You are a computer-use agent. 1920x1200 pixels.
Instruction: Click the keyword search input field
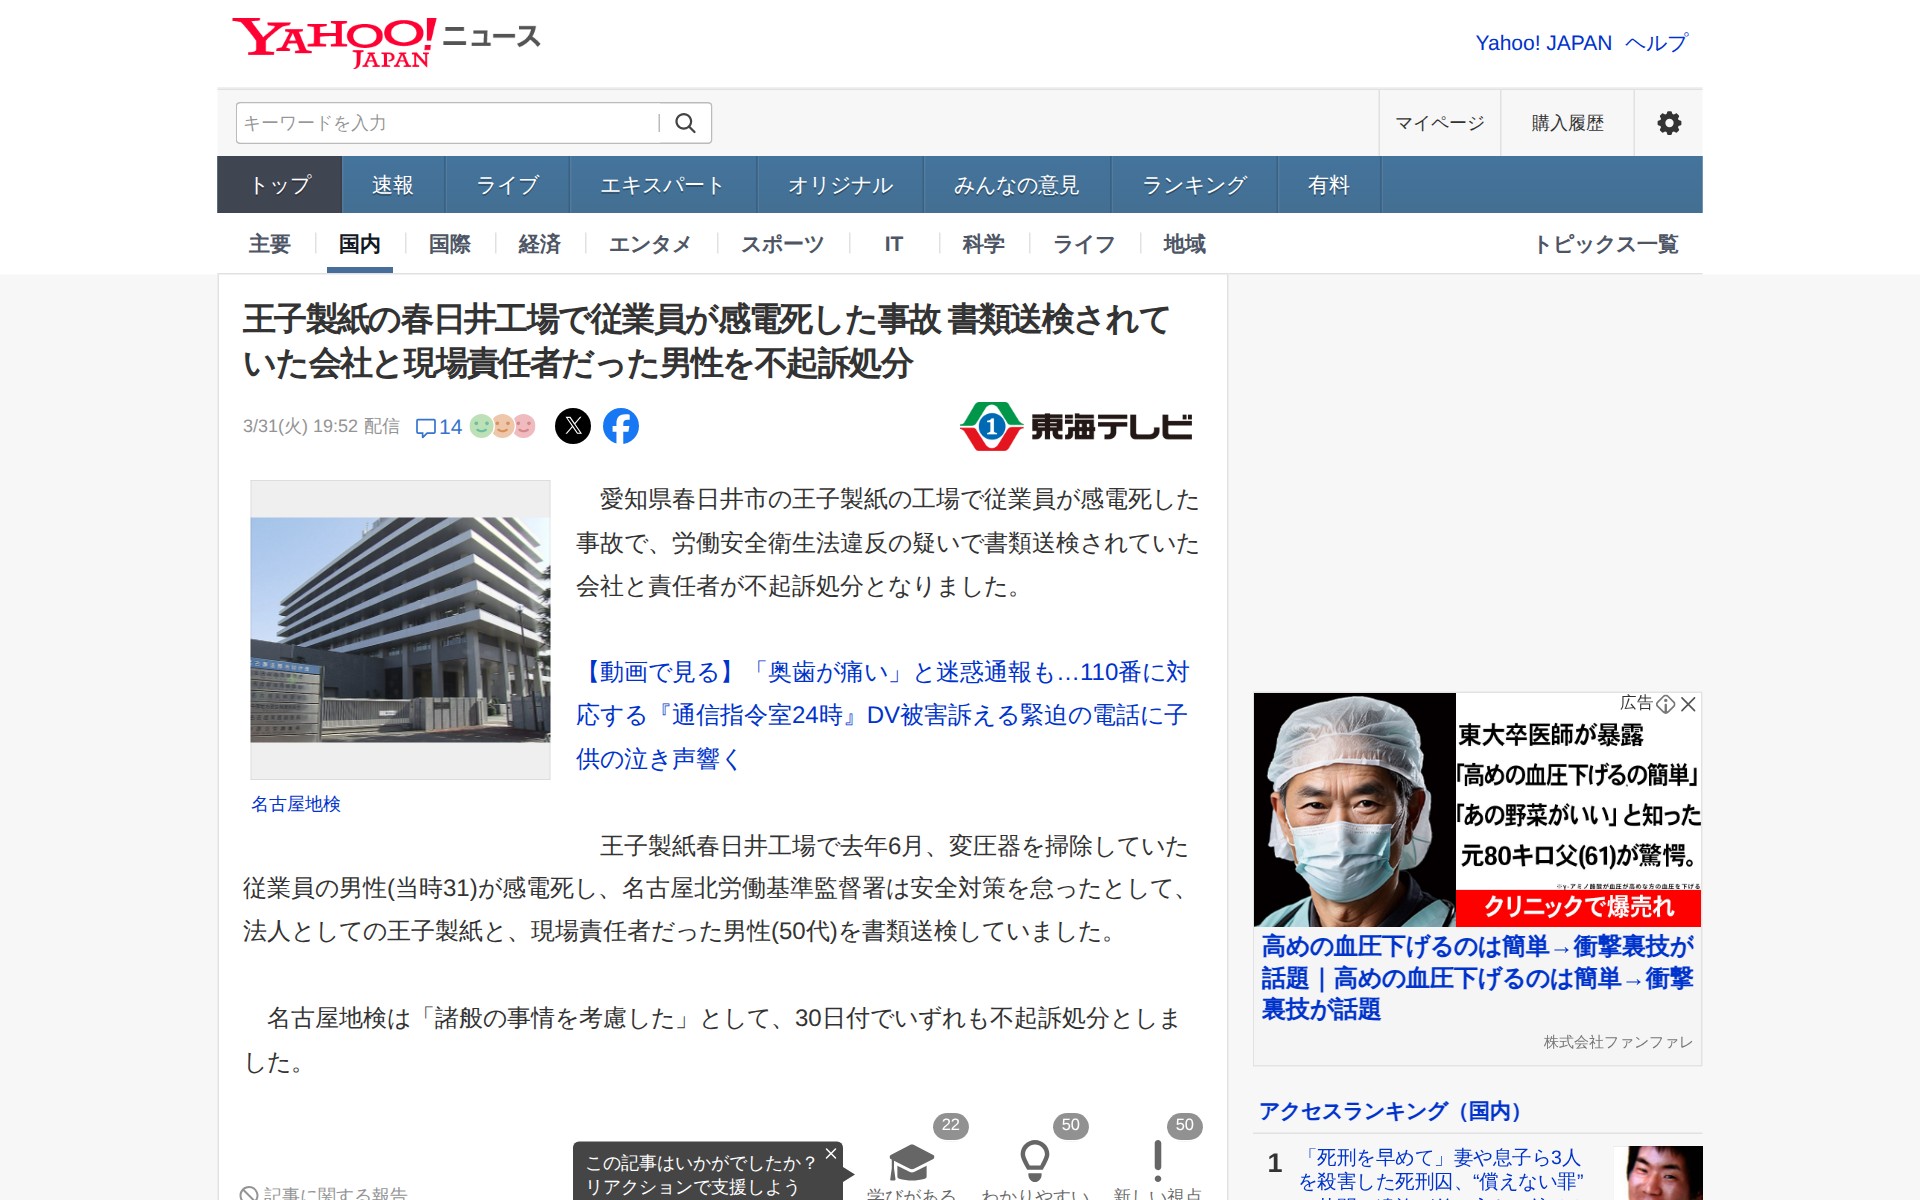pos(447,123)
